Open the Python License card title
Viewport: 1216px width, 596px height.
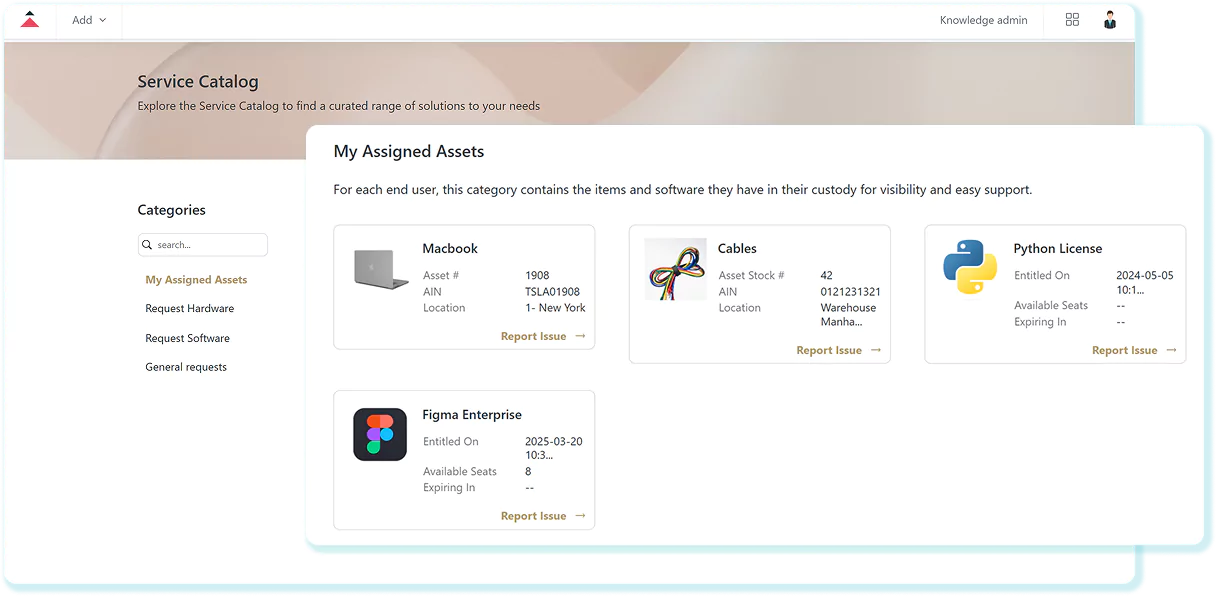1058,248
